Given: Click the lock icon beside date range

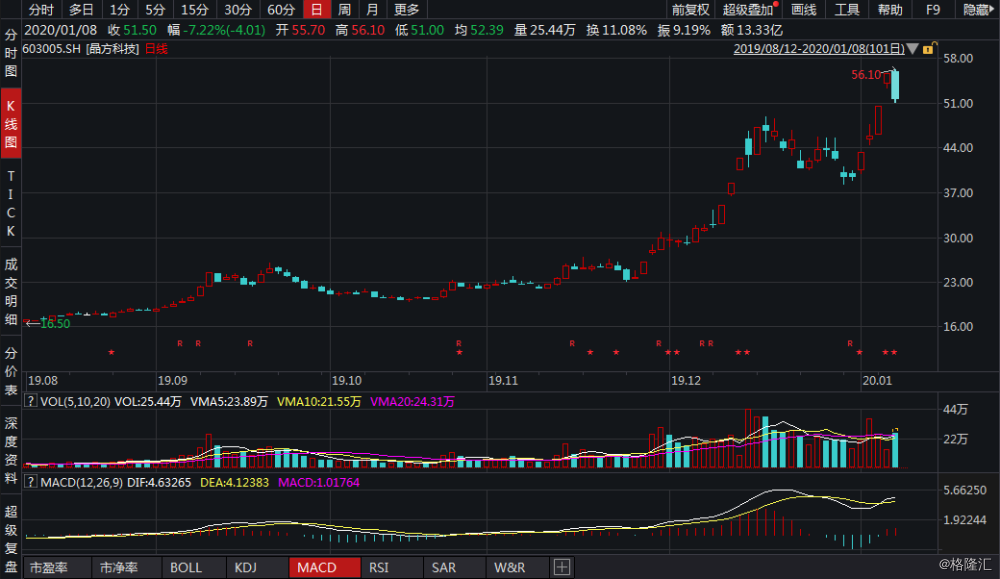Looking at the screenshot, I should 929,48.
